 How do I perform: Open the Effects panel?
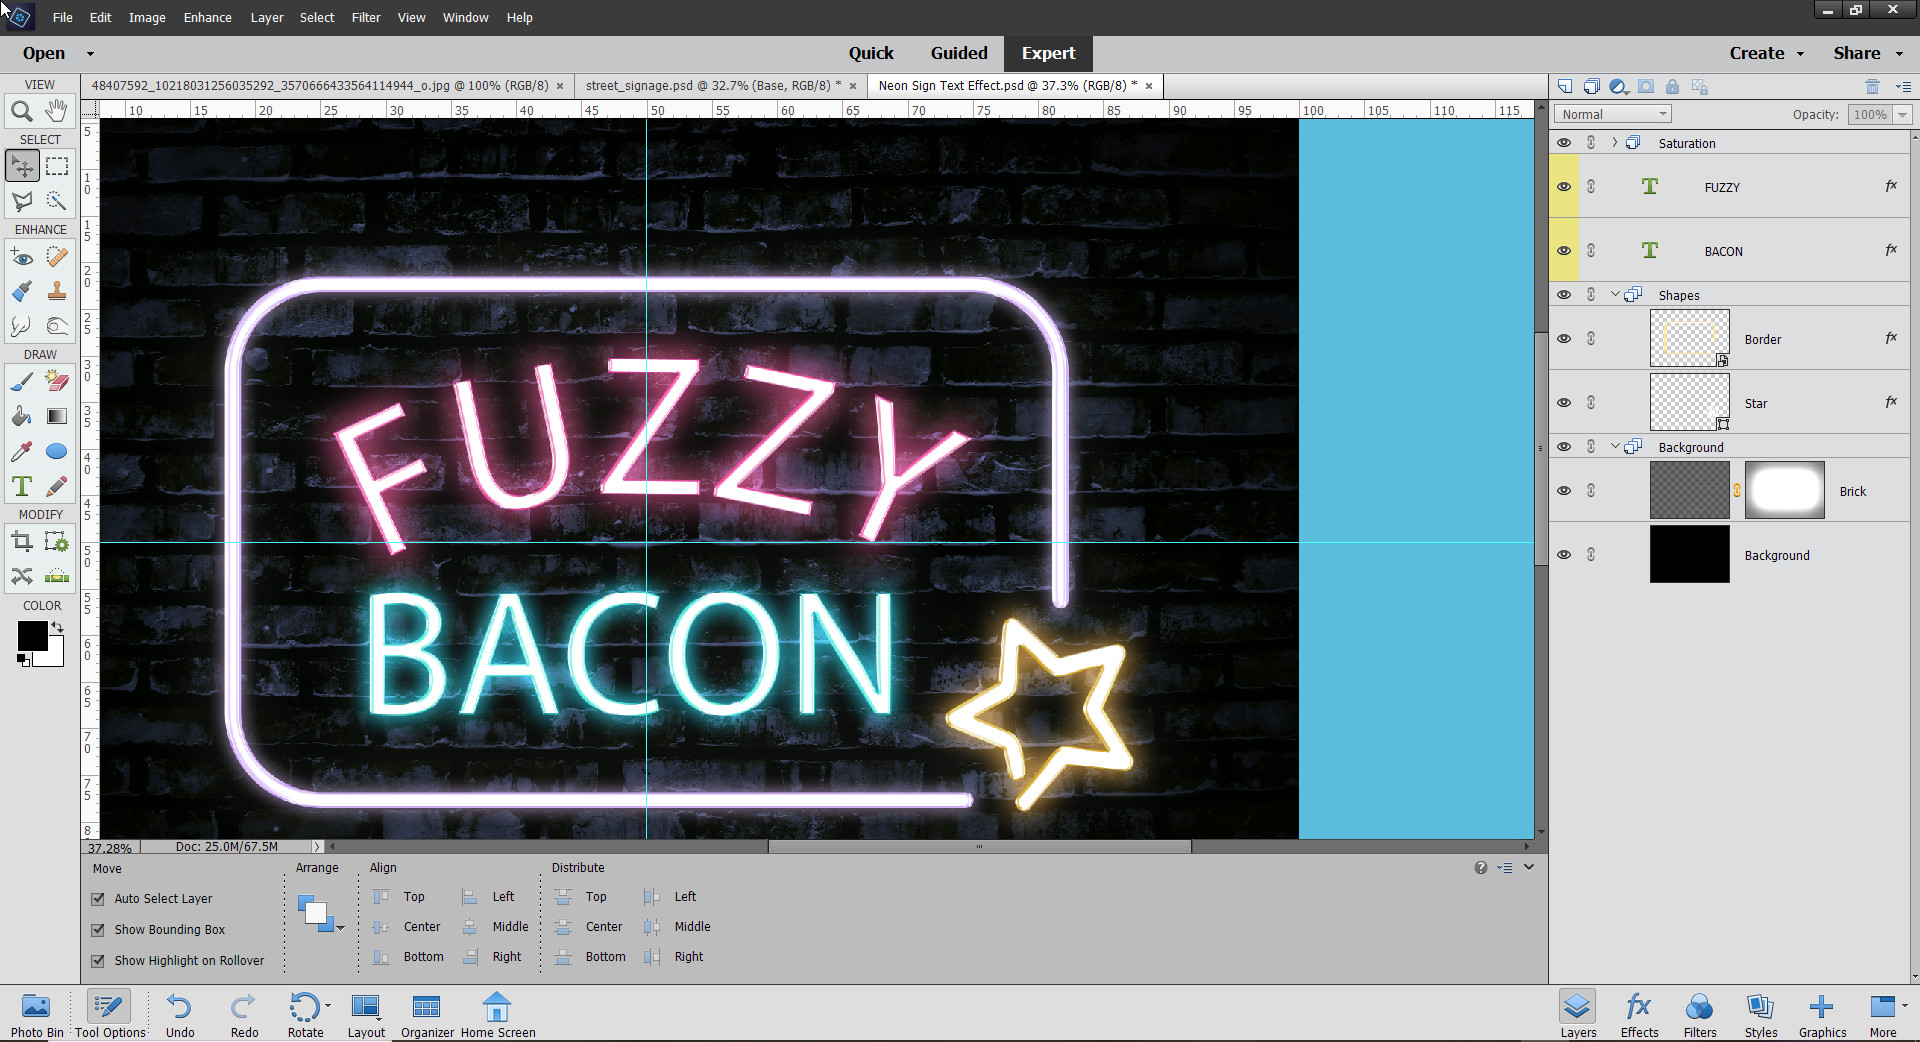1639,1013
